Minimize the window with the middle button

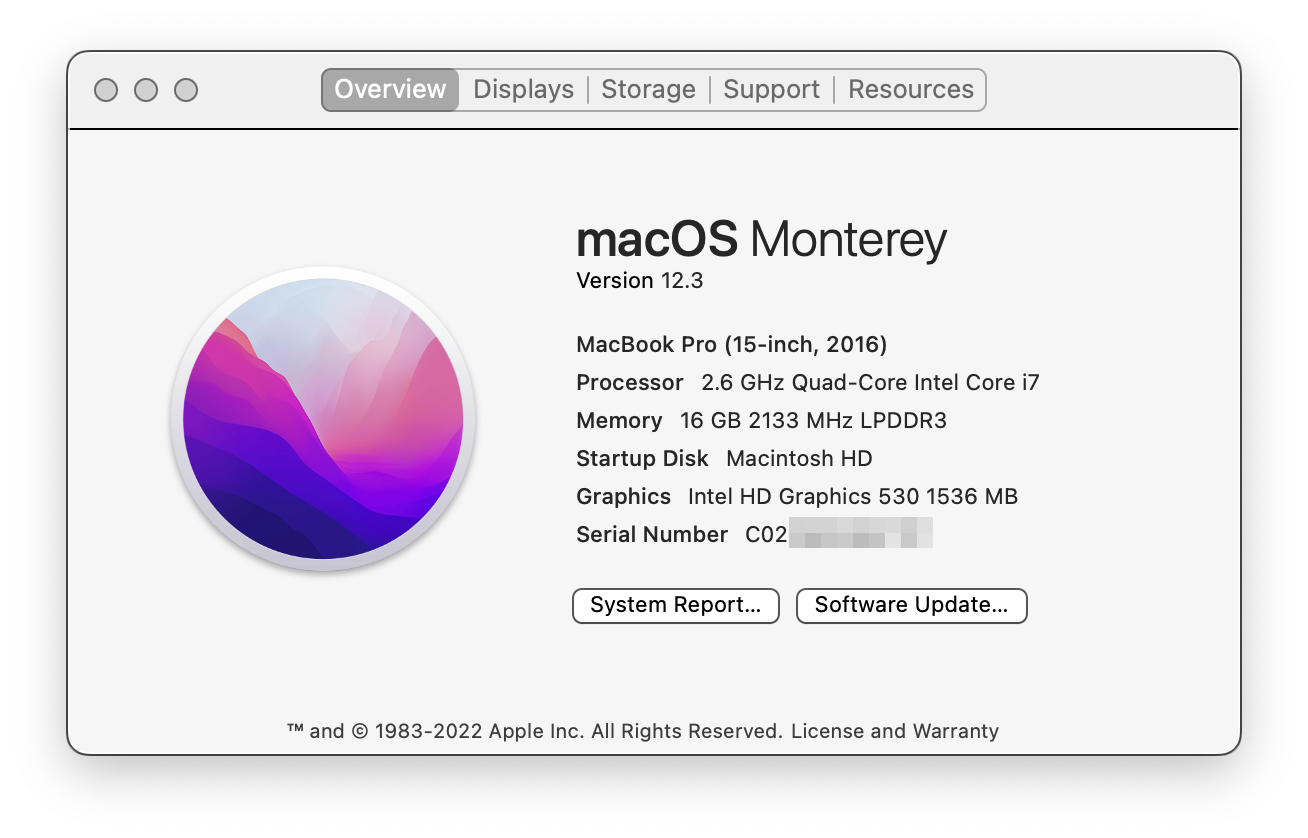tap(146, 90)
